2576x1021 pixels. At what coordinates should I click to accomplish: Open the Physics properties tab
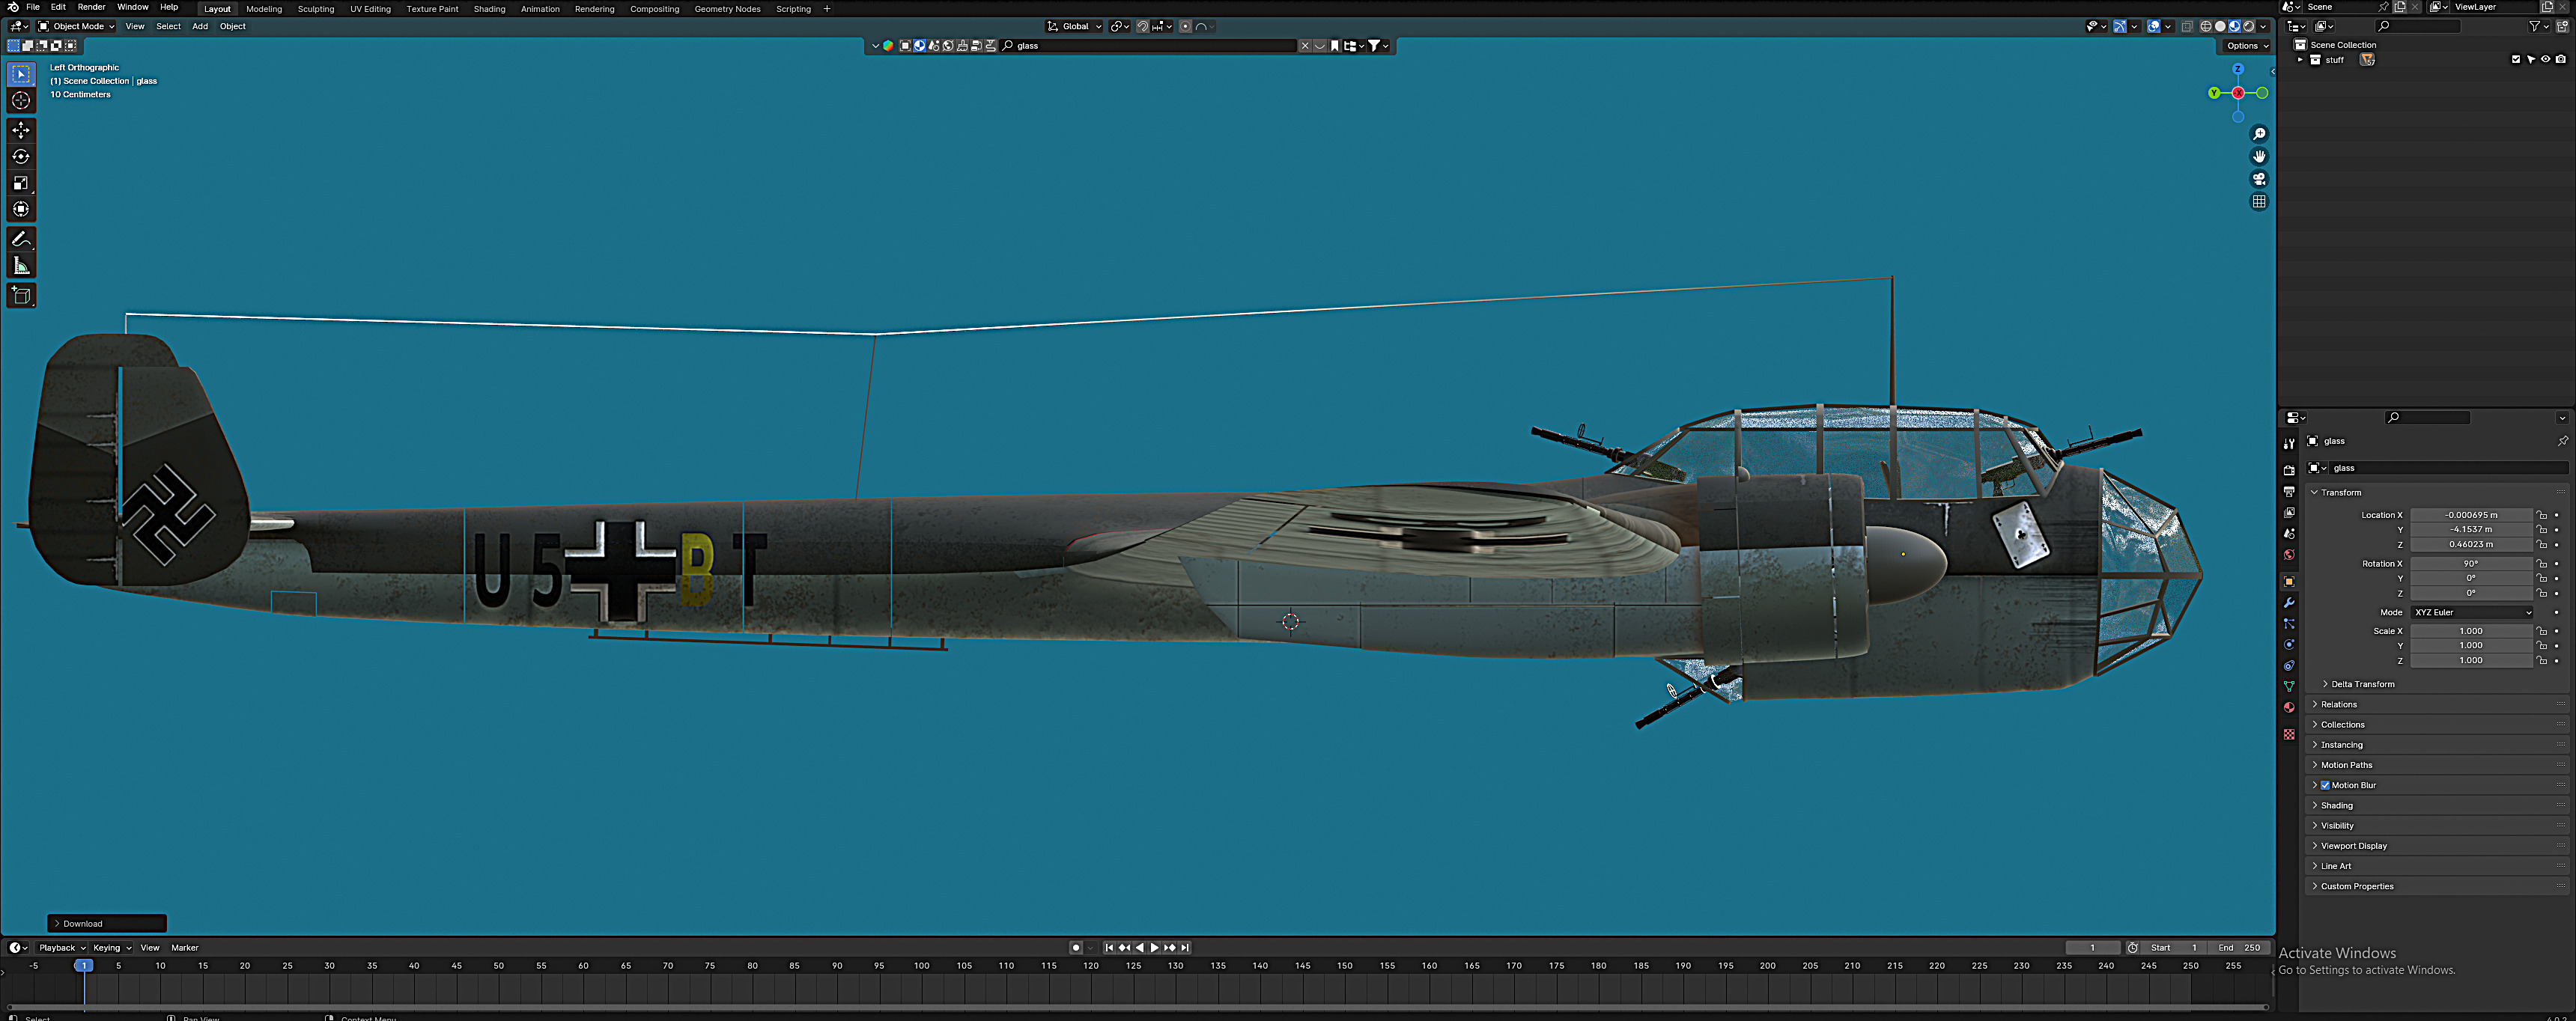click(2289, 644)
